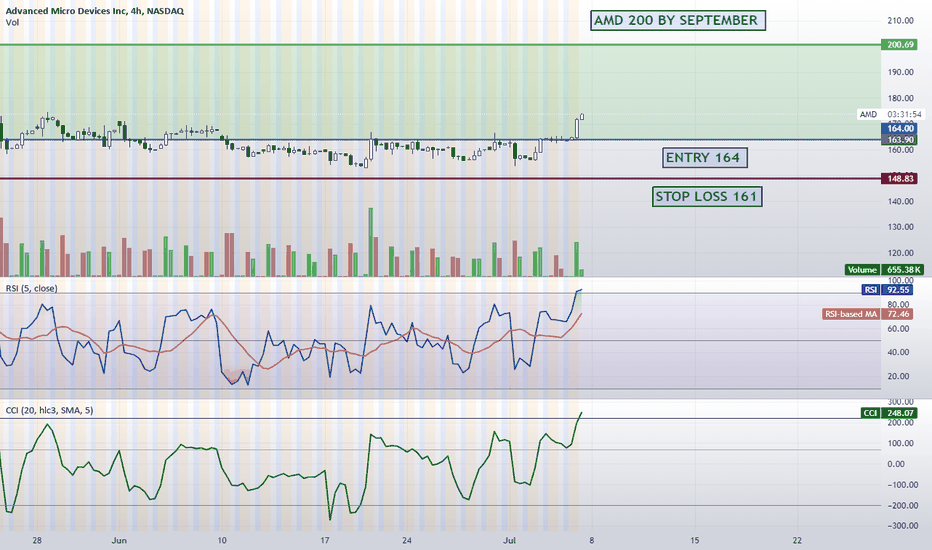Screen dimensions: 932x550
Task: Click the 148.83 red stop price label
Action: click(x=900, y=178)
